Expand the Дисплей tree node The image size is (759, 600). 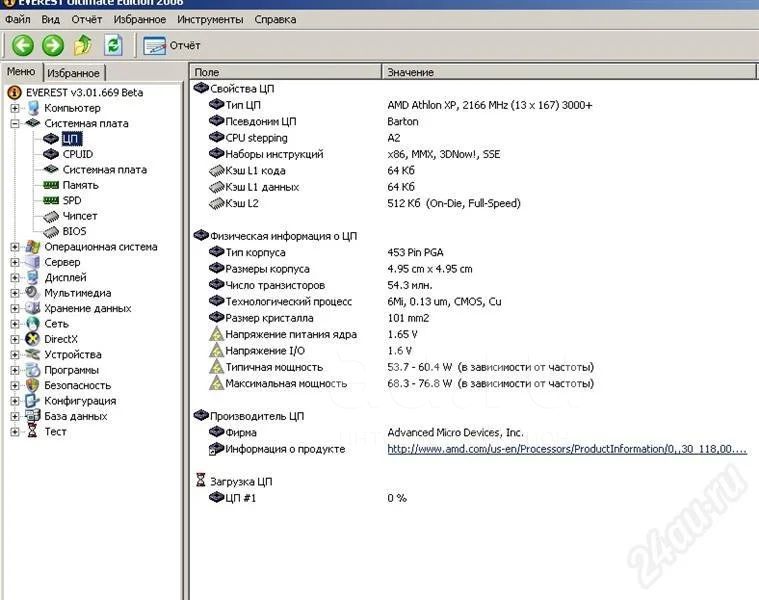[x=15, y=278]
